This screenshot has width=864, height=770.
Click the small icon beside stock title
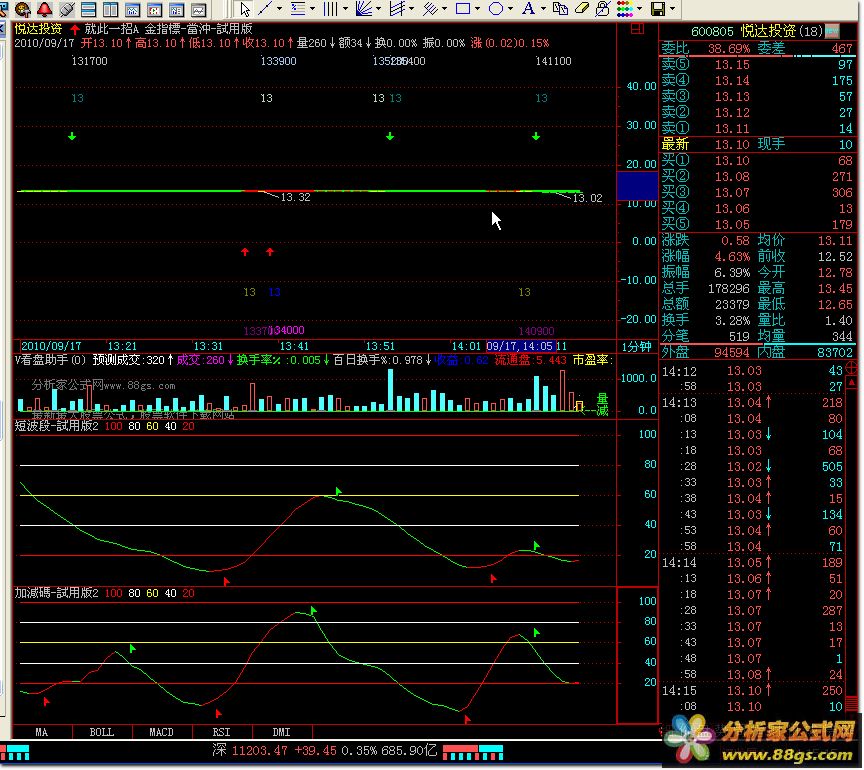[x=832, y=31]
